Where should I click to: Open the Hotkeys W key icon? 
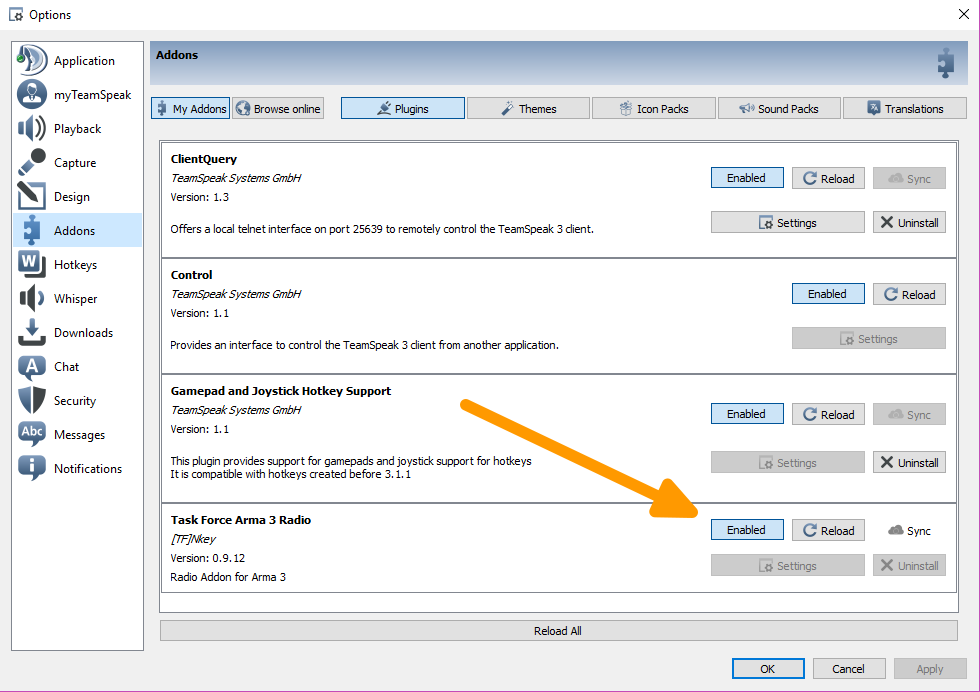click(31, 264)
